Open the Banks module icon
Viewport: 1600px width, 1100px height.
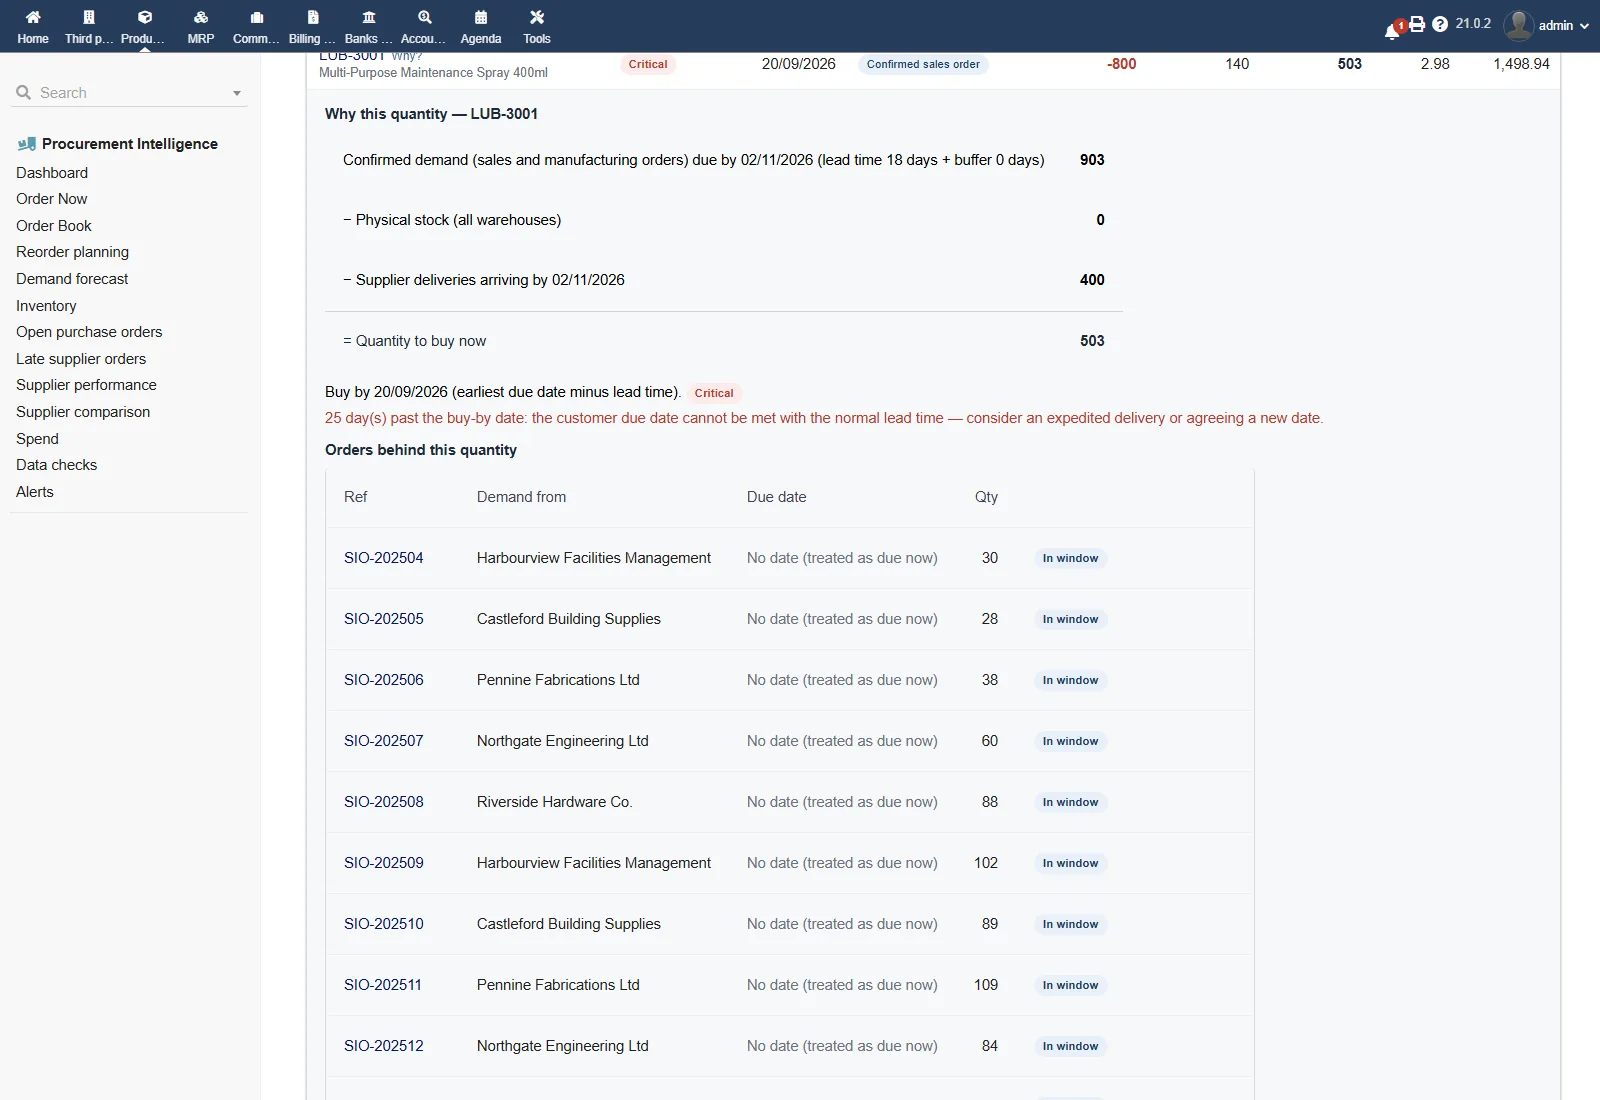pos(369,17)
